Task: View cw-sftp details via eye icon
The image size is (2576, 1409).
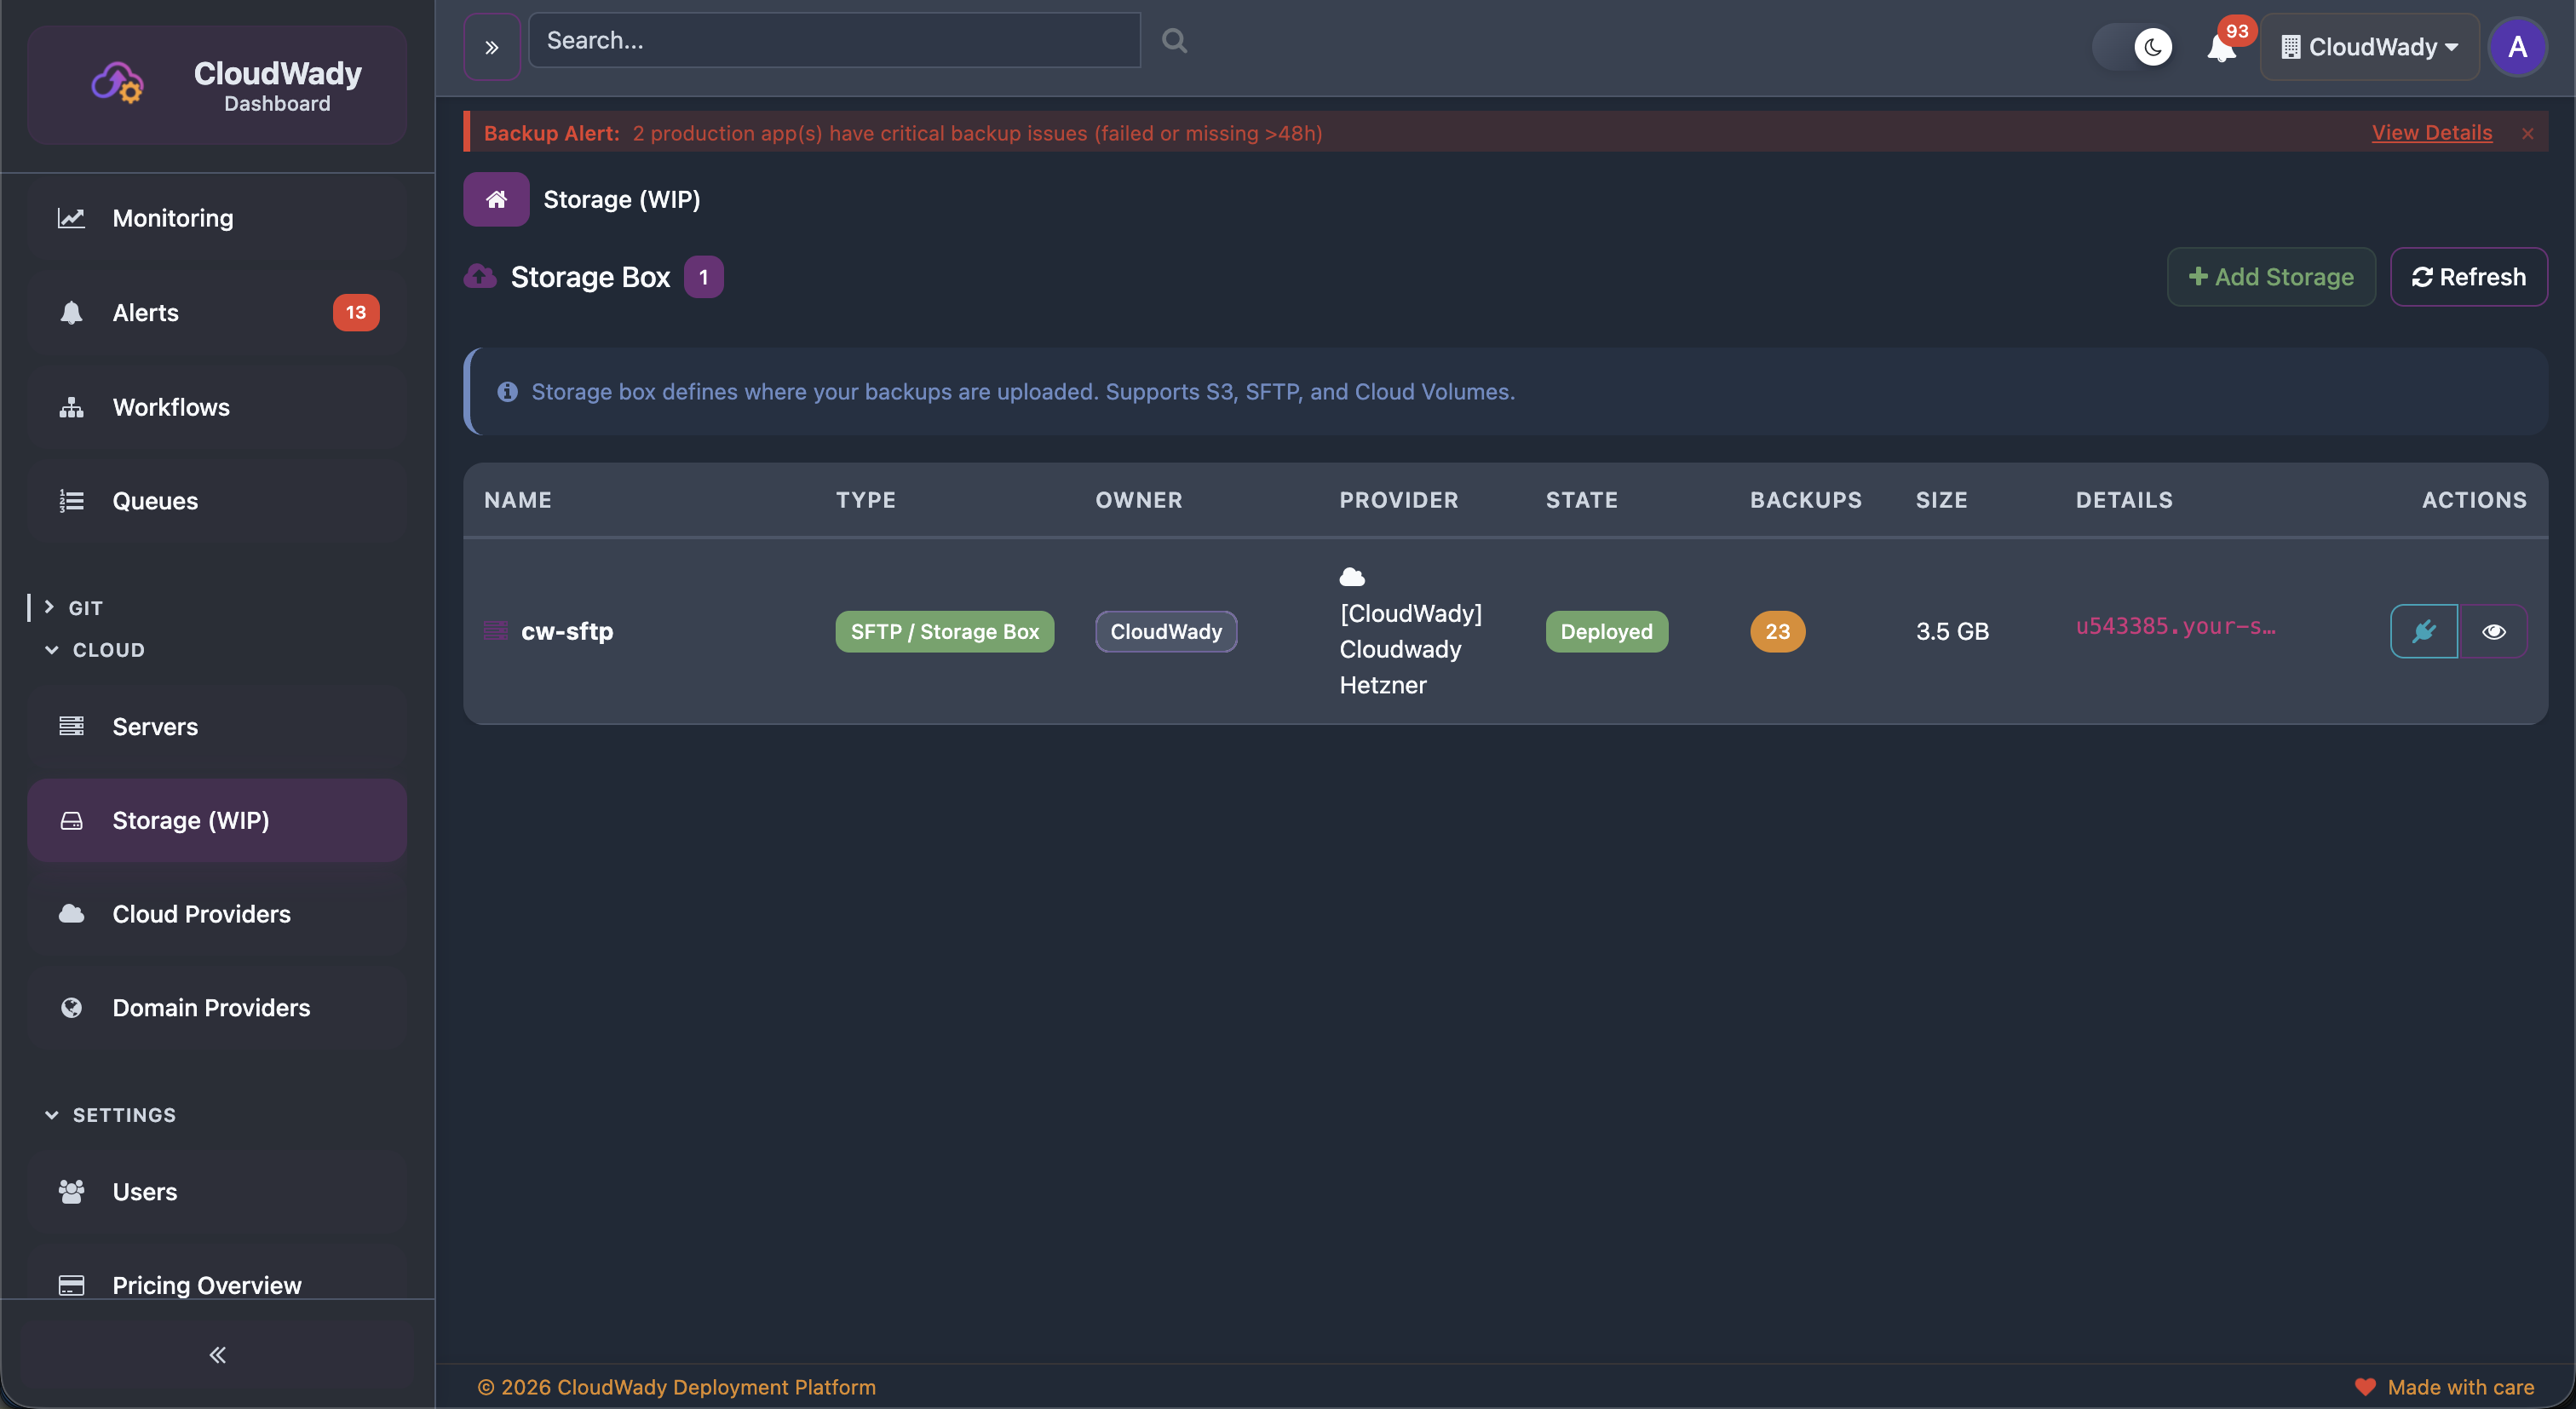Action: coord(2493,631)
